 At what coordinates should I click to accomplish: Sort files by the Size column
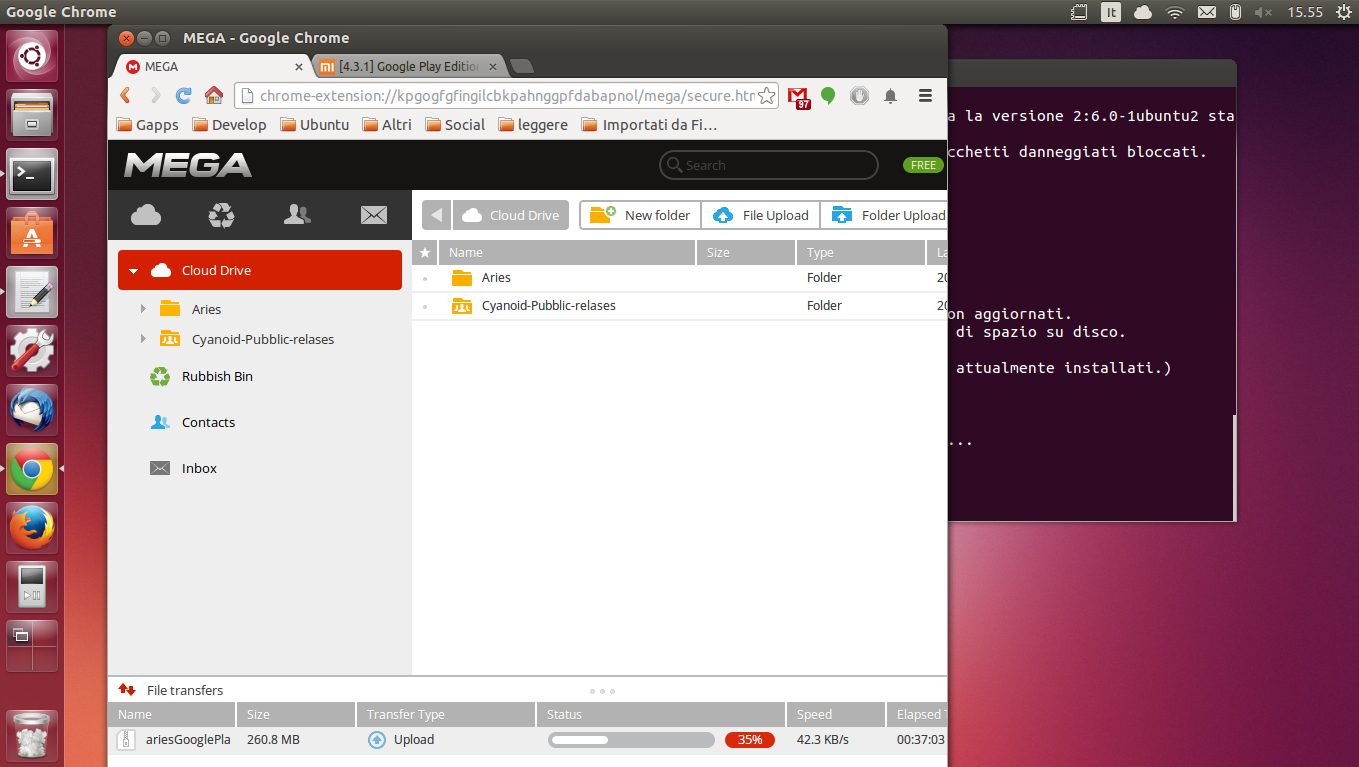(745, 252)
